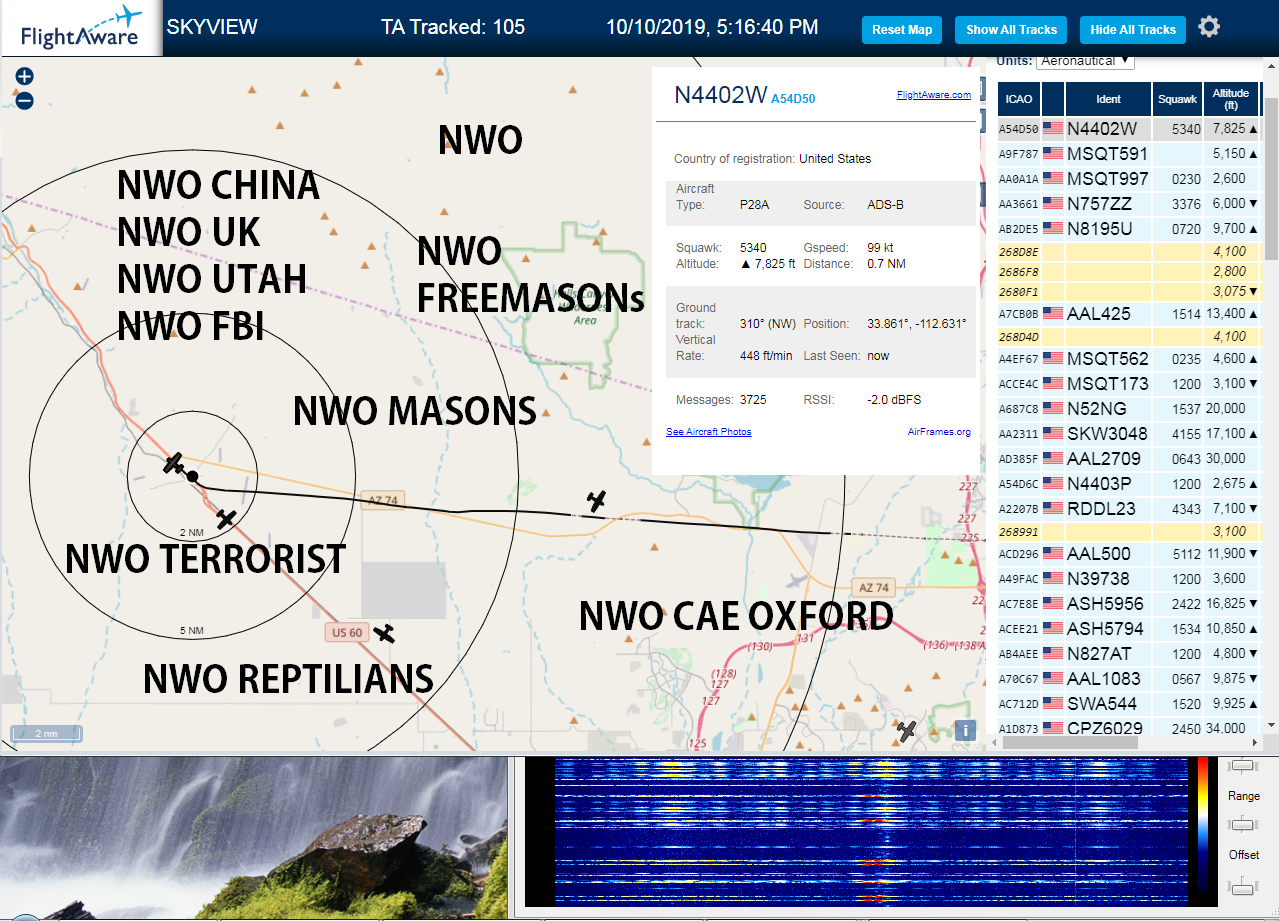Select the aircraft icon on the track near AZ 74
Image resolution: width=1279 pixels, height=921 pixels.
tap(597, 501)
